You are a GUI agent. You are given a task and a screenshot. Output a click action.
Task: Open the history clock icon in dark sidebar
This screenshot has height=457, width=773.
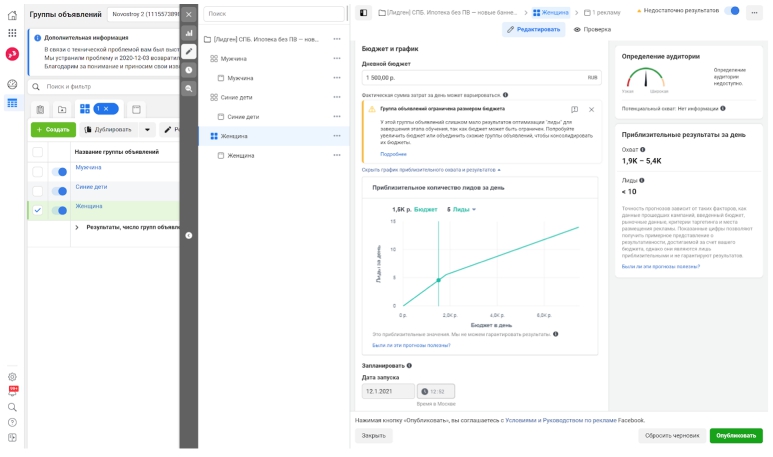[189, 70]
